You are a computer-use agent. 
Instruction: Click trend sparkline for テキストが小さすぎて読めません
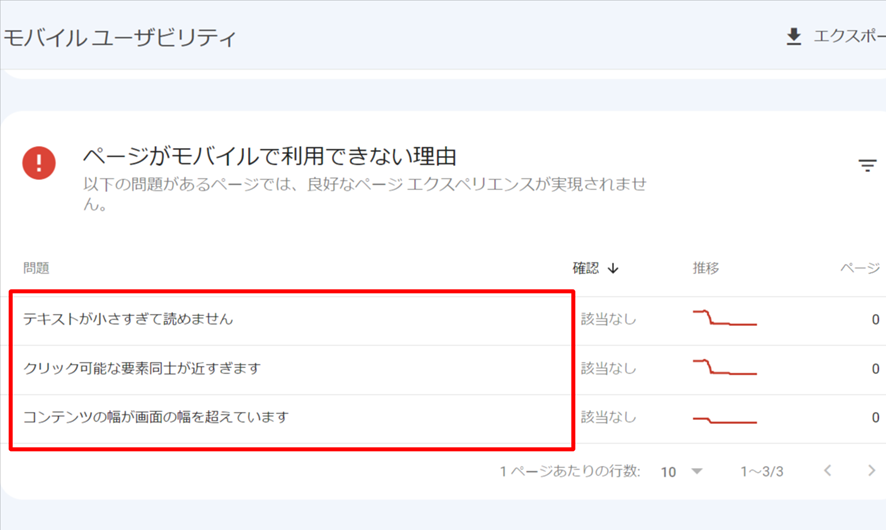tap(725, 318)
